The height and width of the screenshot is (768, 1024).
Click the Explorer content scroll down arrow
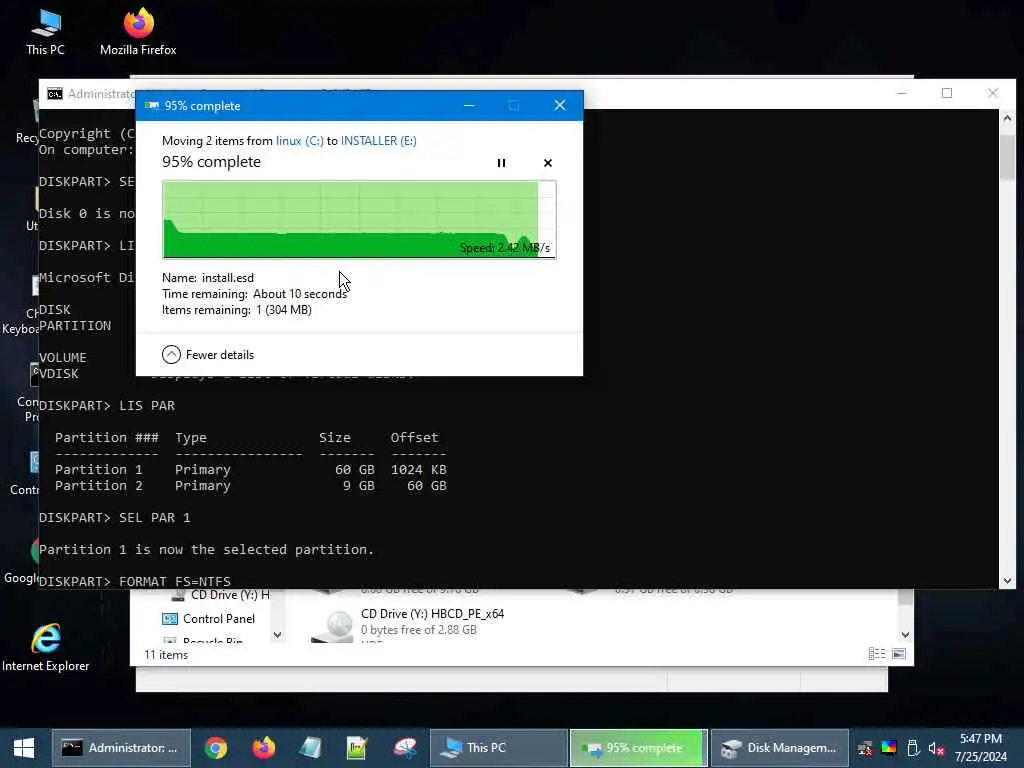pos(905,634)
